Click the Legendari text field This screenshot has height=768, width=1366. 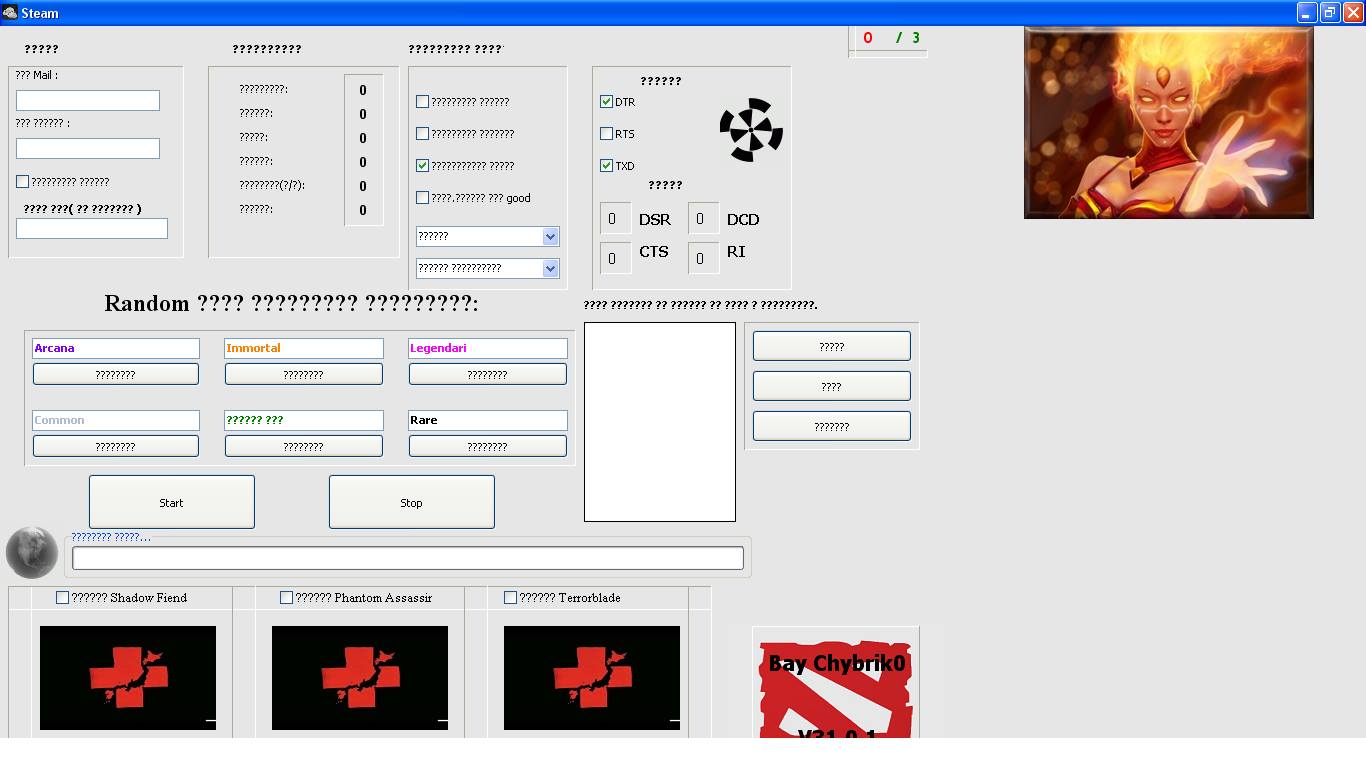488,348
